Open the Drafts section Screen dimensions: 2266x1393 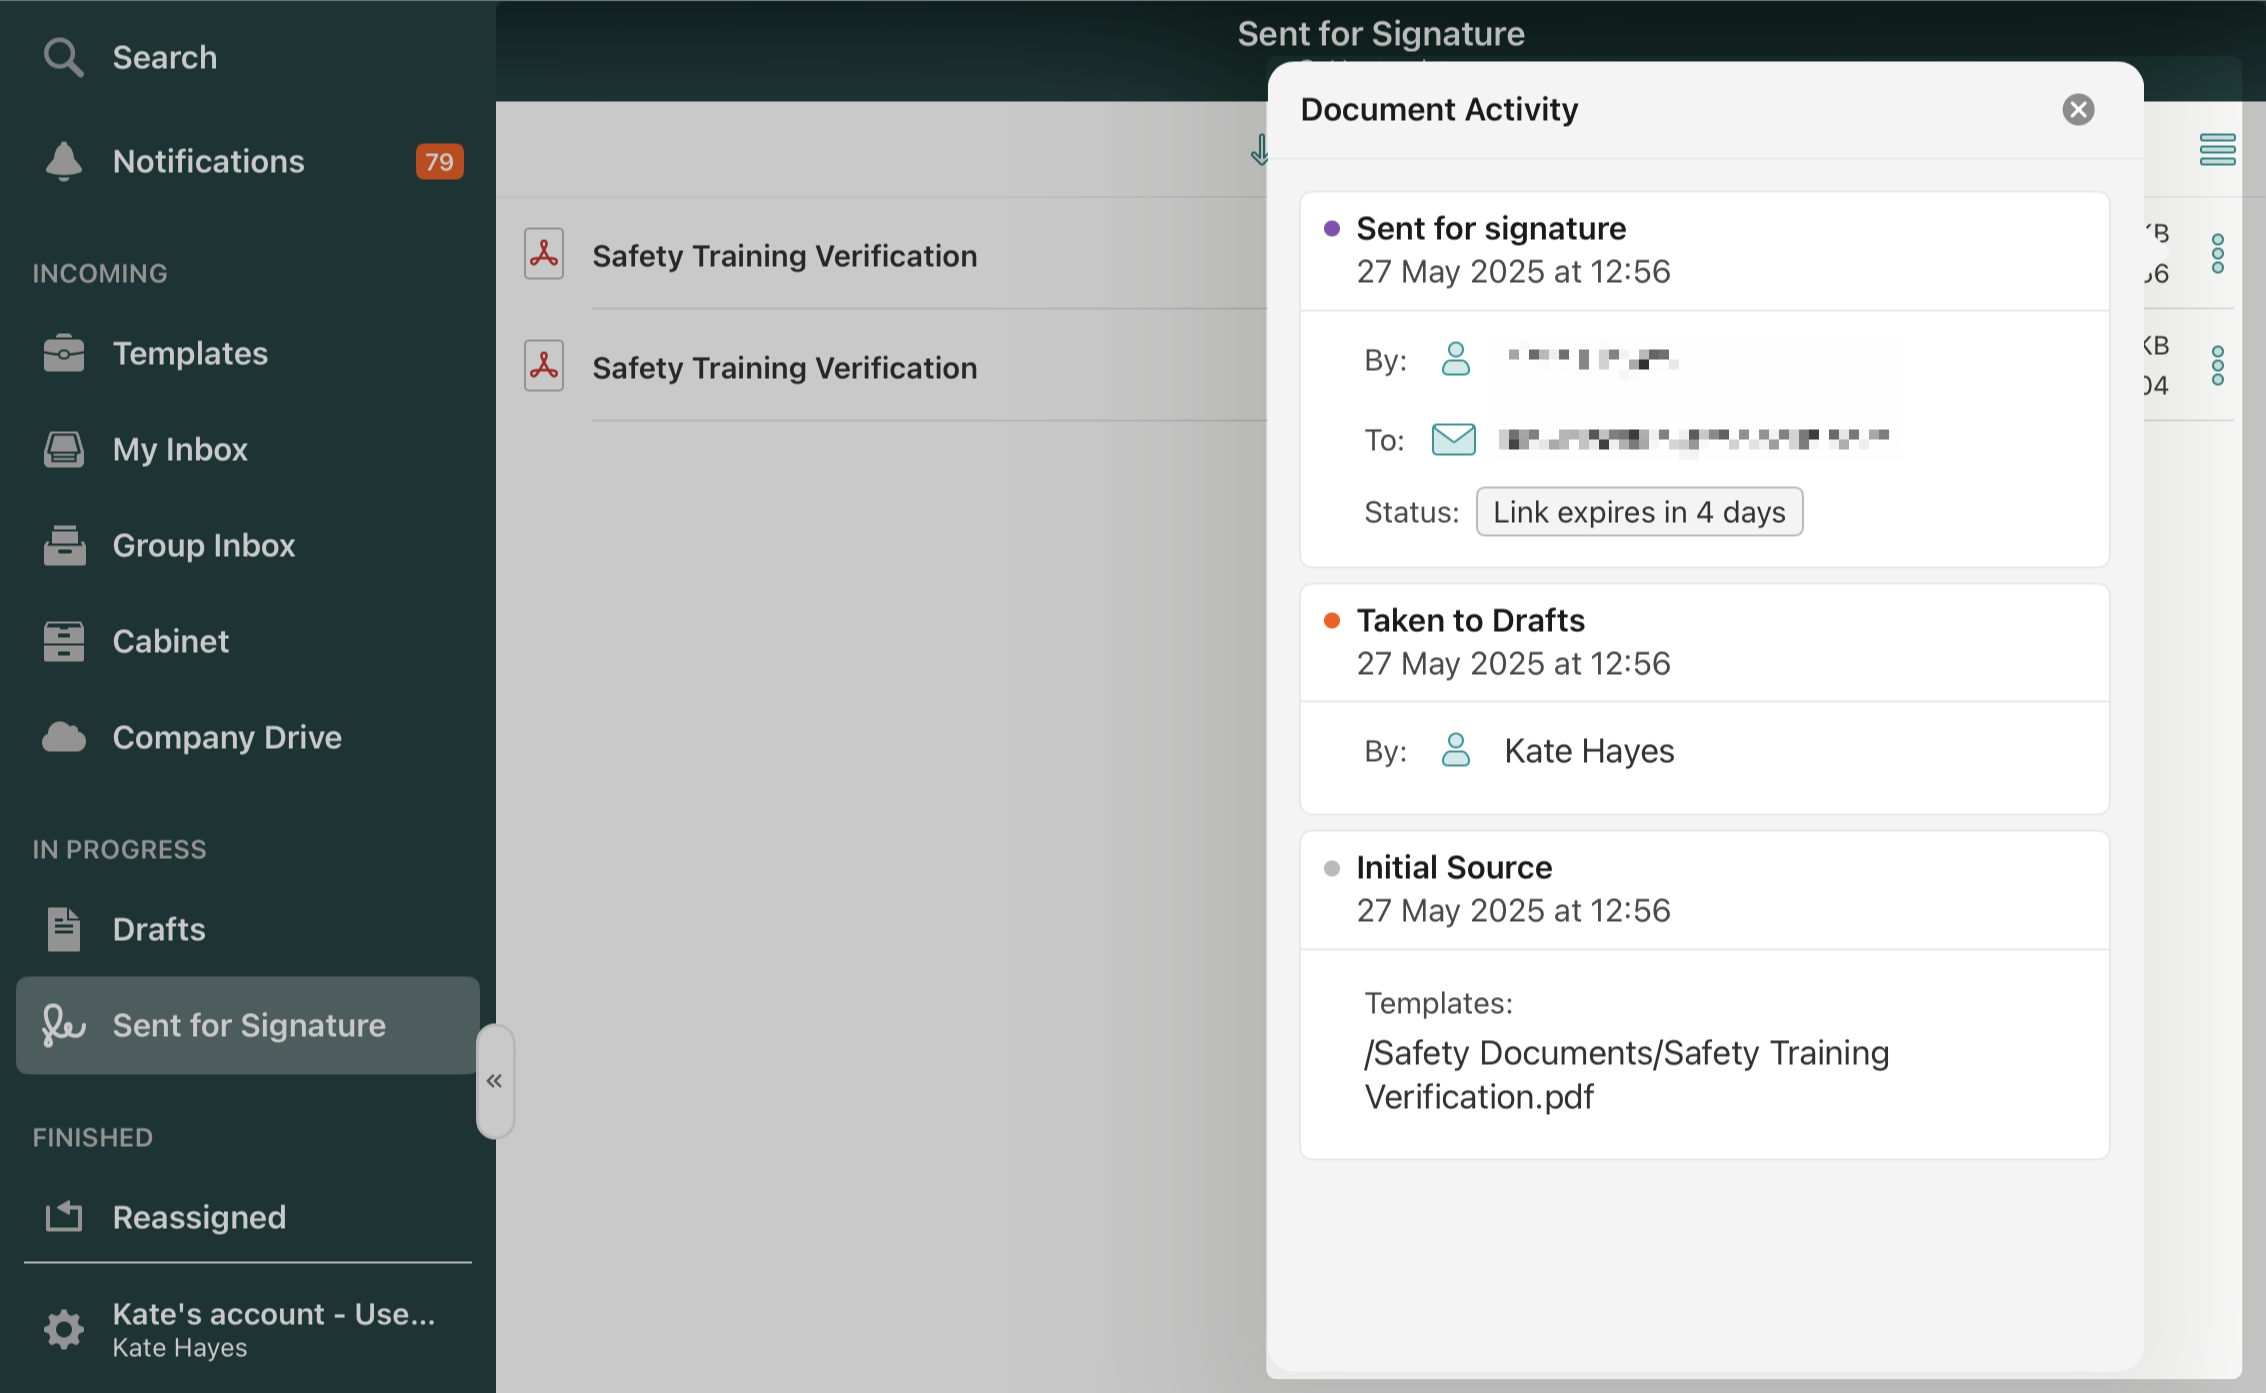pyautogui.click(x=158, y=929)
